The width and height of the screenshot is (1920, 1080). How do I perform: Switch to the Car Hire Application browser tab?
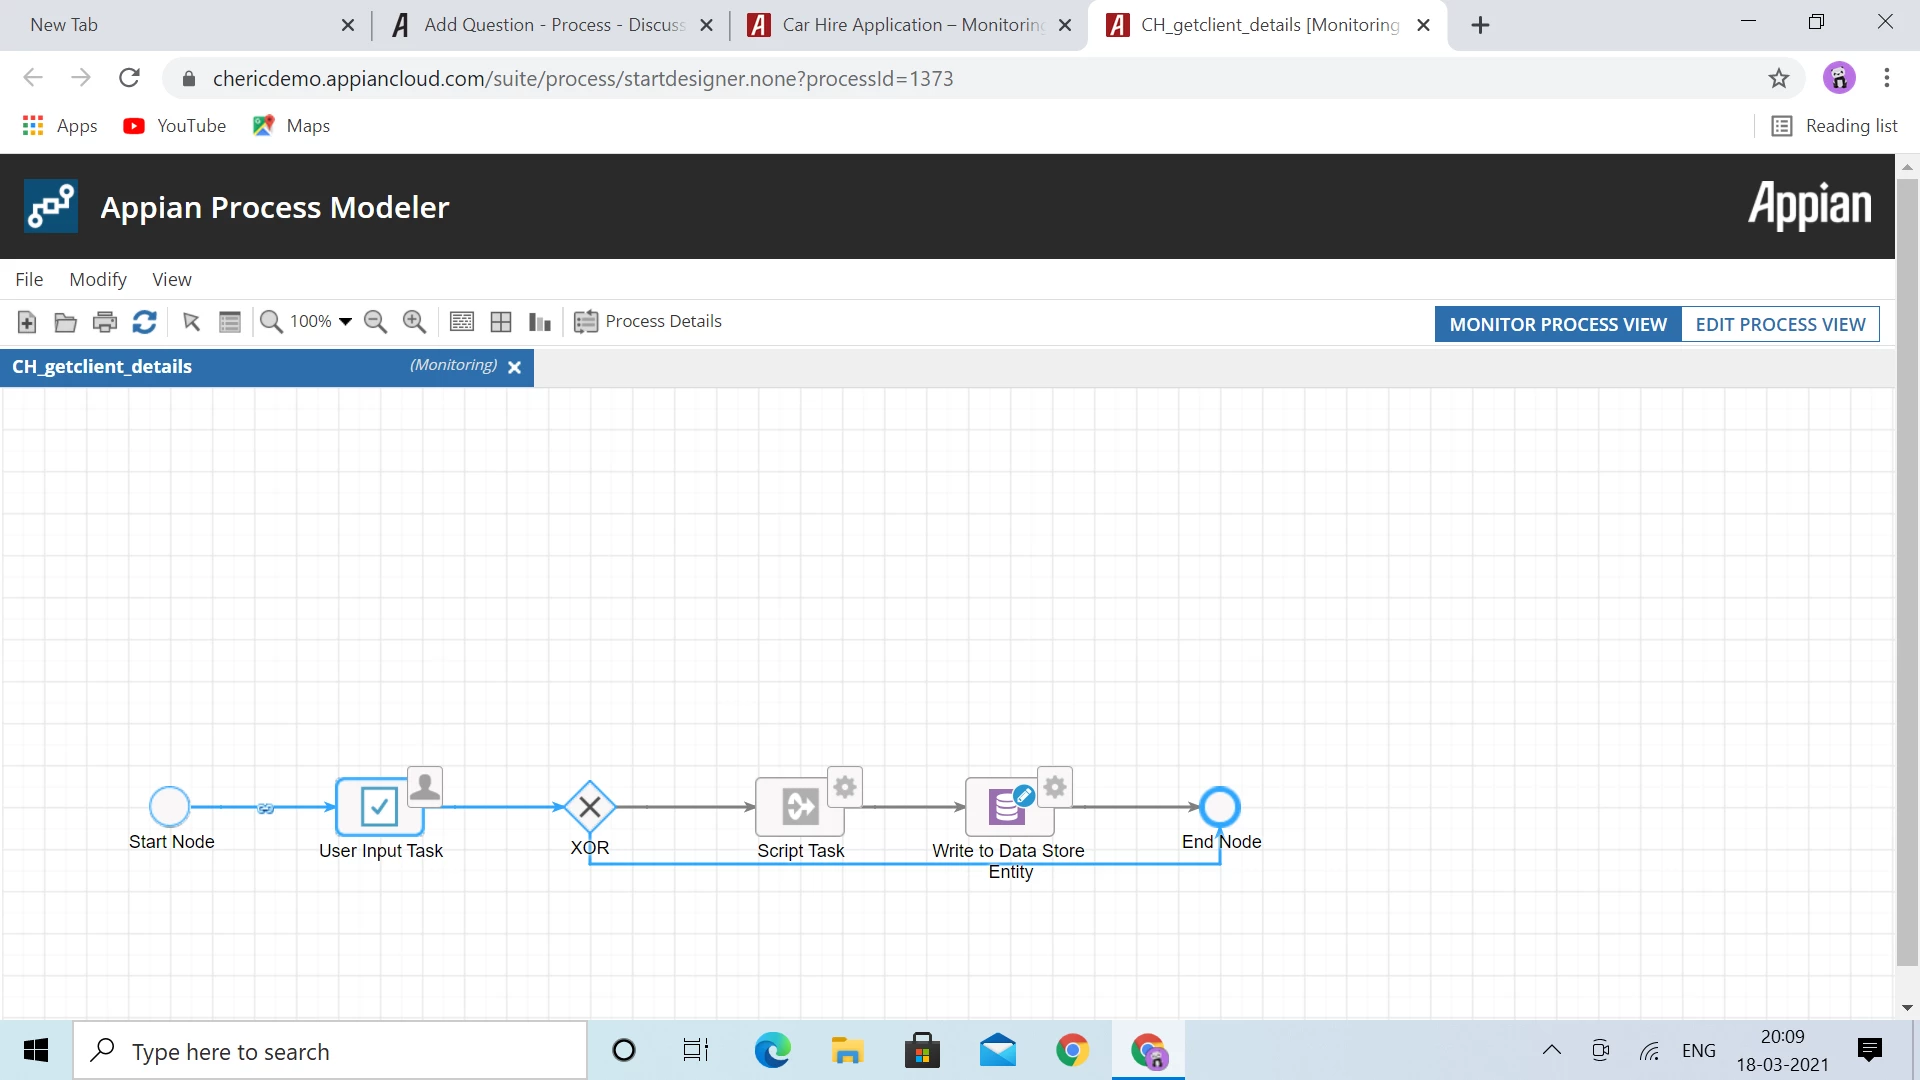tap(910, 26)
